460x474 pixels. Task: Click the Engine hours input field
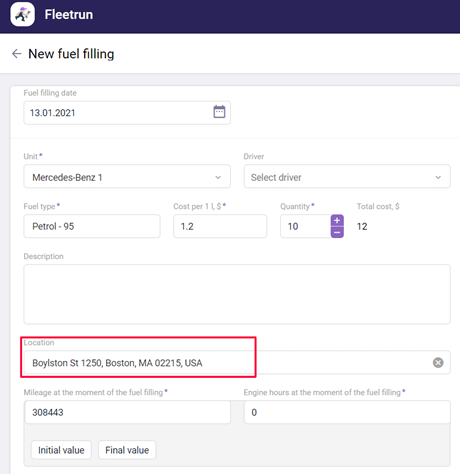(x=347, y=412)
